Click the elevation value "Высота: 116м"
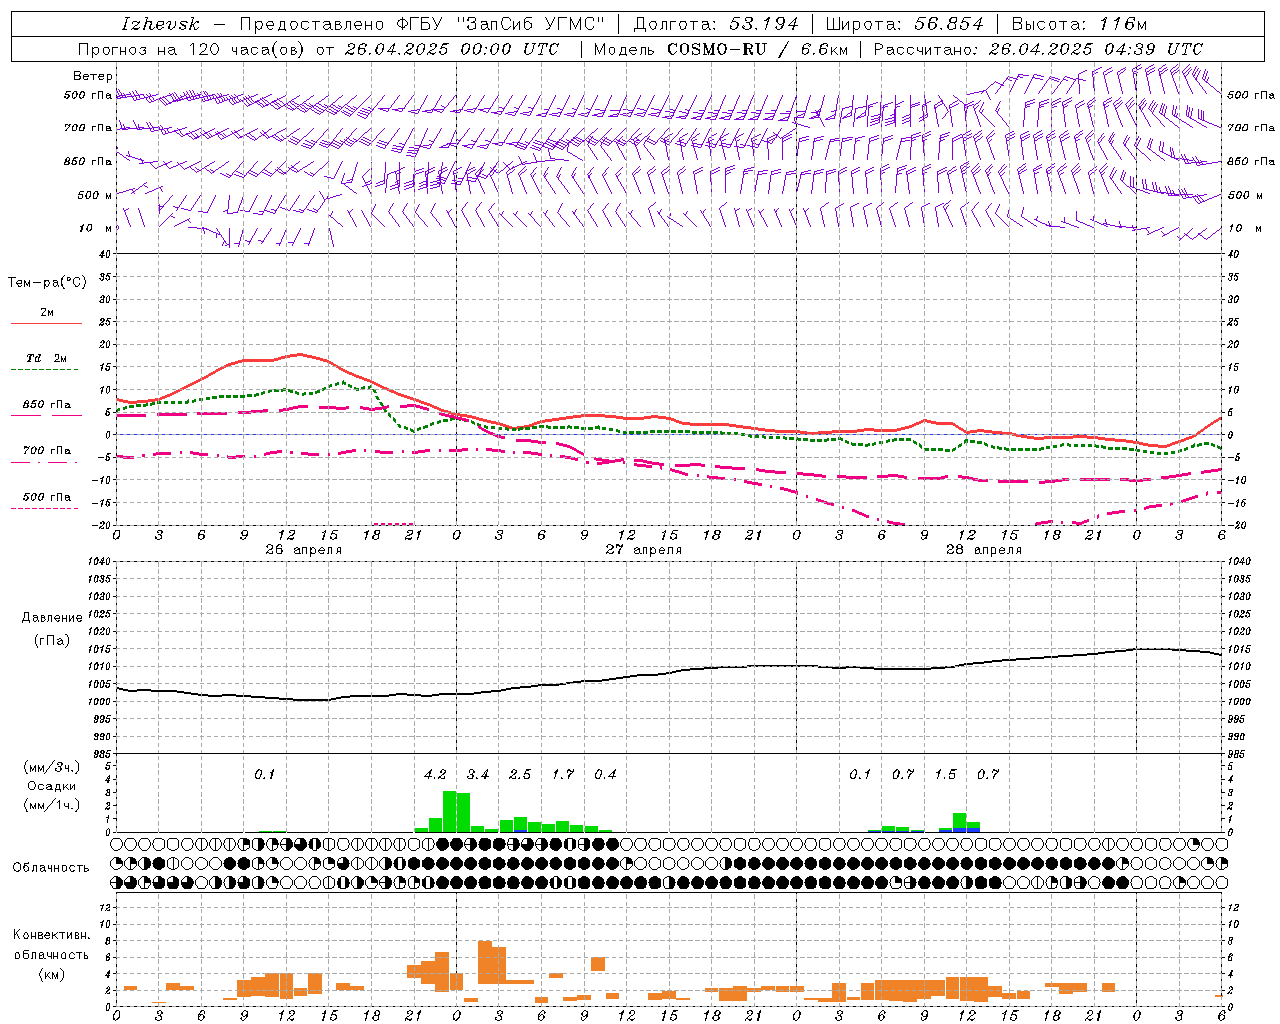 tap(1079, 24)
